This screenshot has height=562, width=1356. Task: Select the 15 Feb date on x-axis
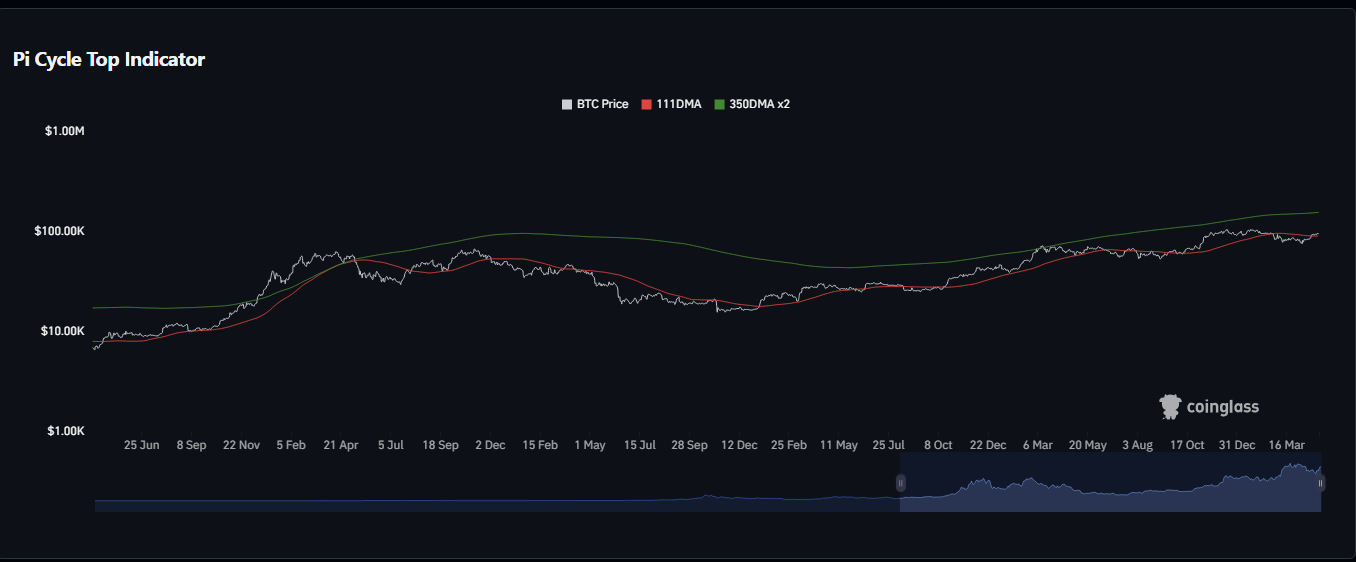point(540,445)
